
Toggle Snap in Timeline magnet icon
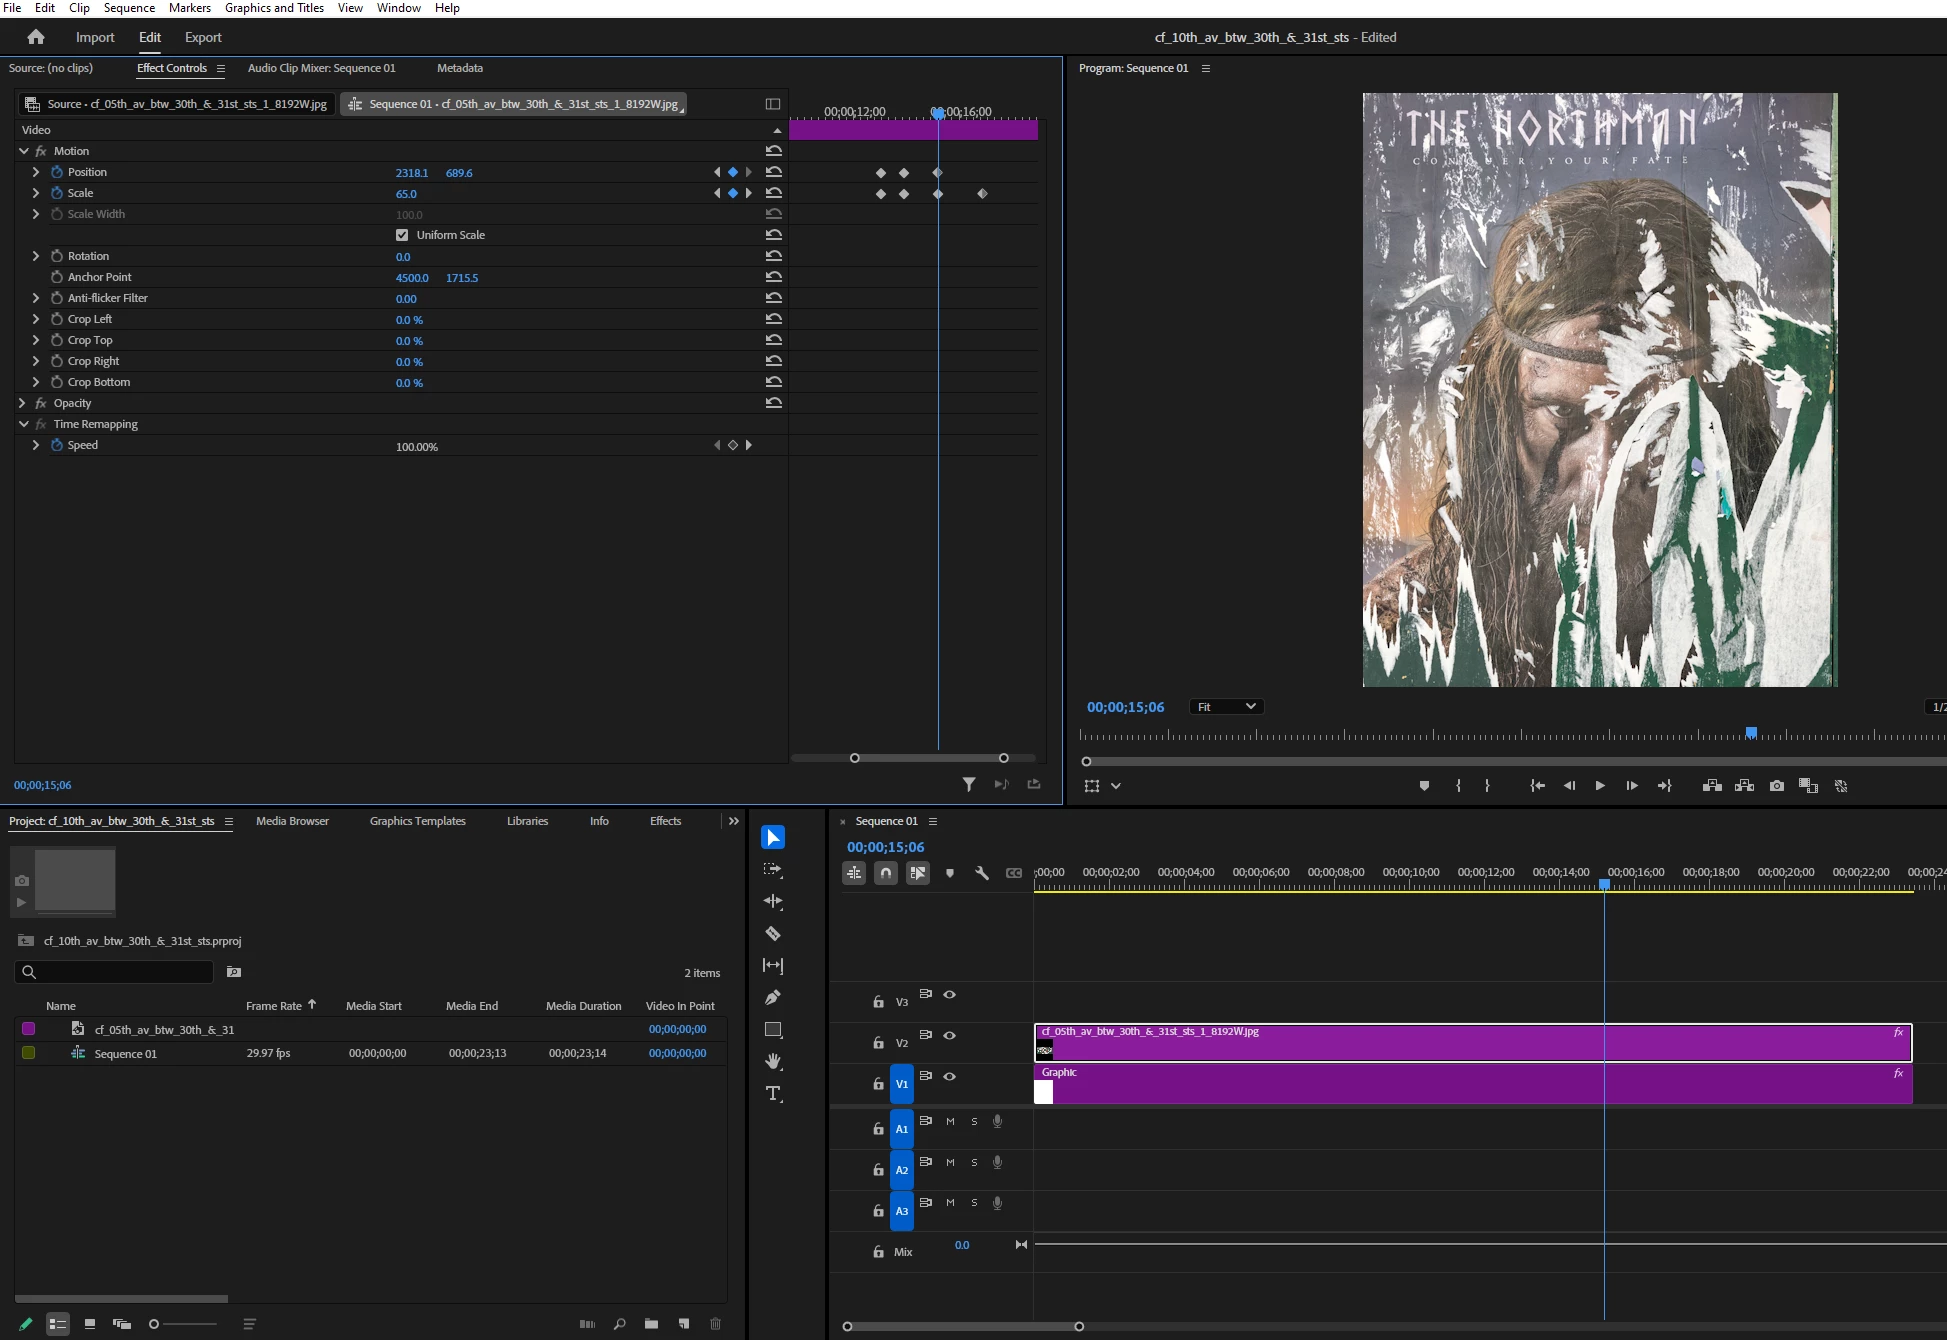(x=886, y=873)
